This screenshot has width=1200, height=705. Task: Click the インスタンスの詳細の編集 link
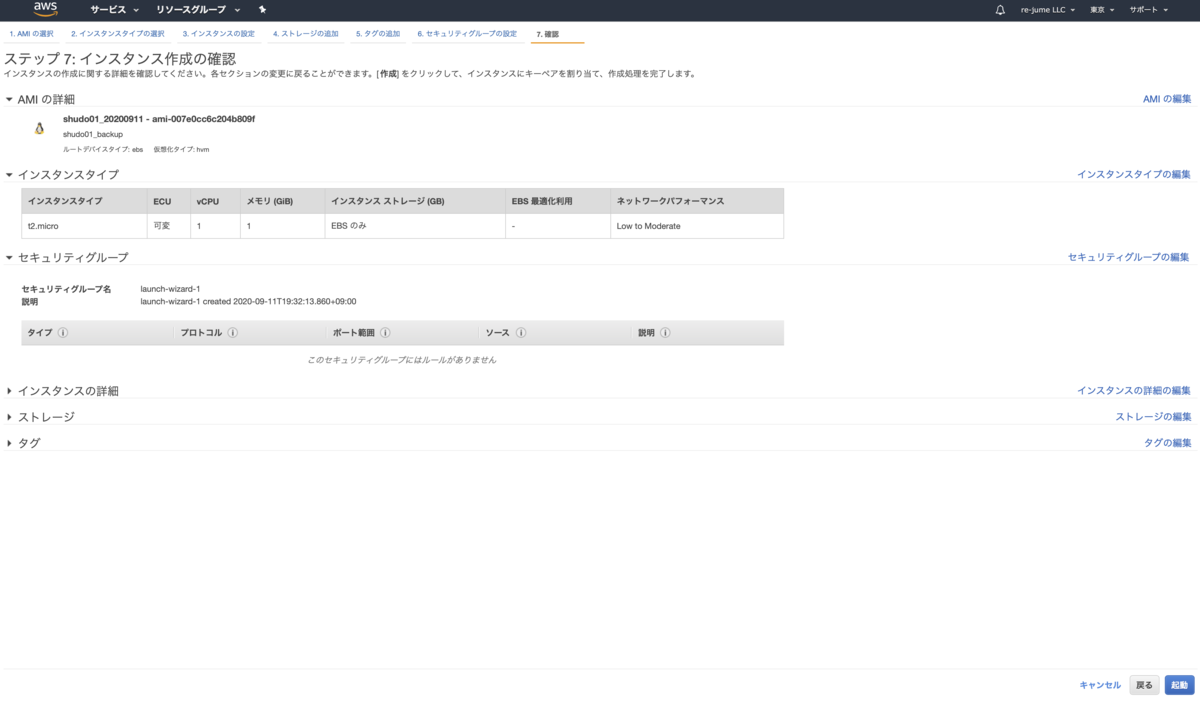point(1134,390)
